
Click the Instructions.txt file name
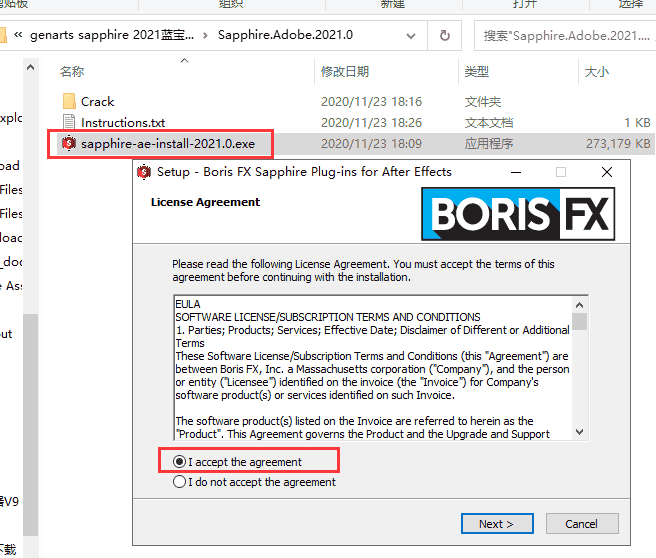[x=123, y=123]
